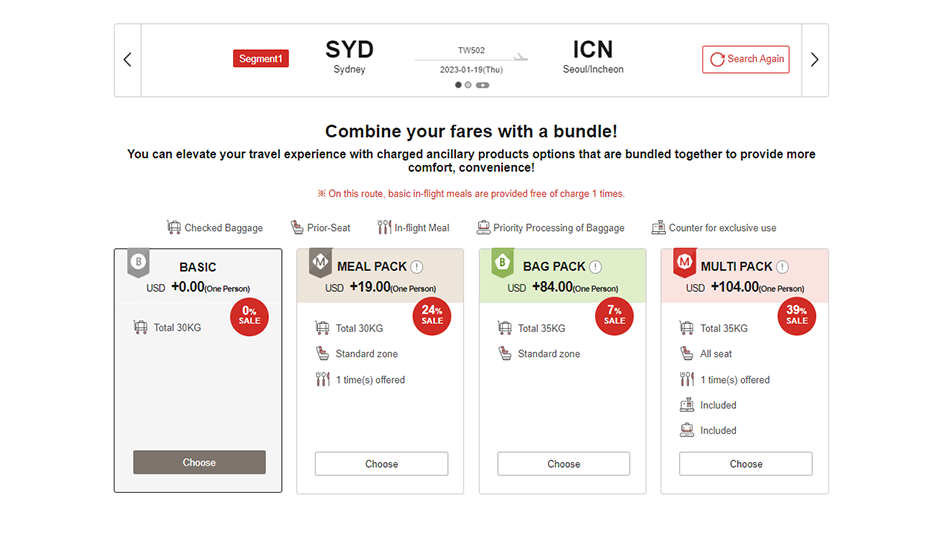Click the Prior-Seat legend icon
Image resolution: width=938 pixels, height=537 pixels.
click(297, 228)
